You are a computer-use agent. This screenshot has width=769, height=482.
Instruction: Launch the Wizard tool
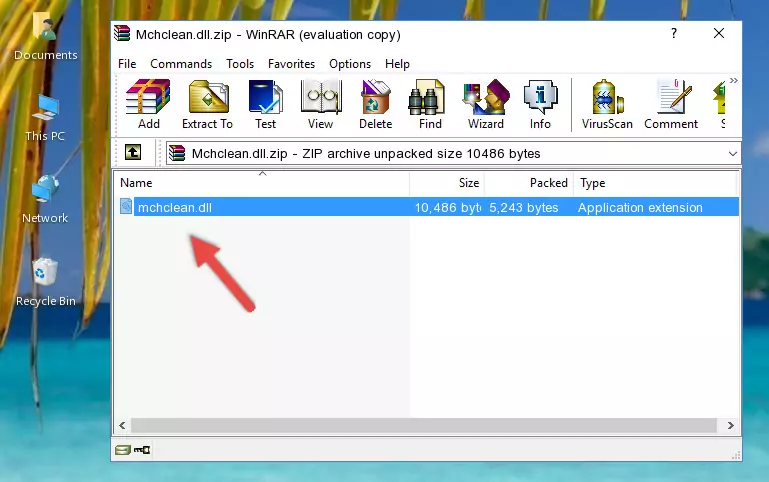tap(486, 104)
